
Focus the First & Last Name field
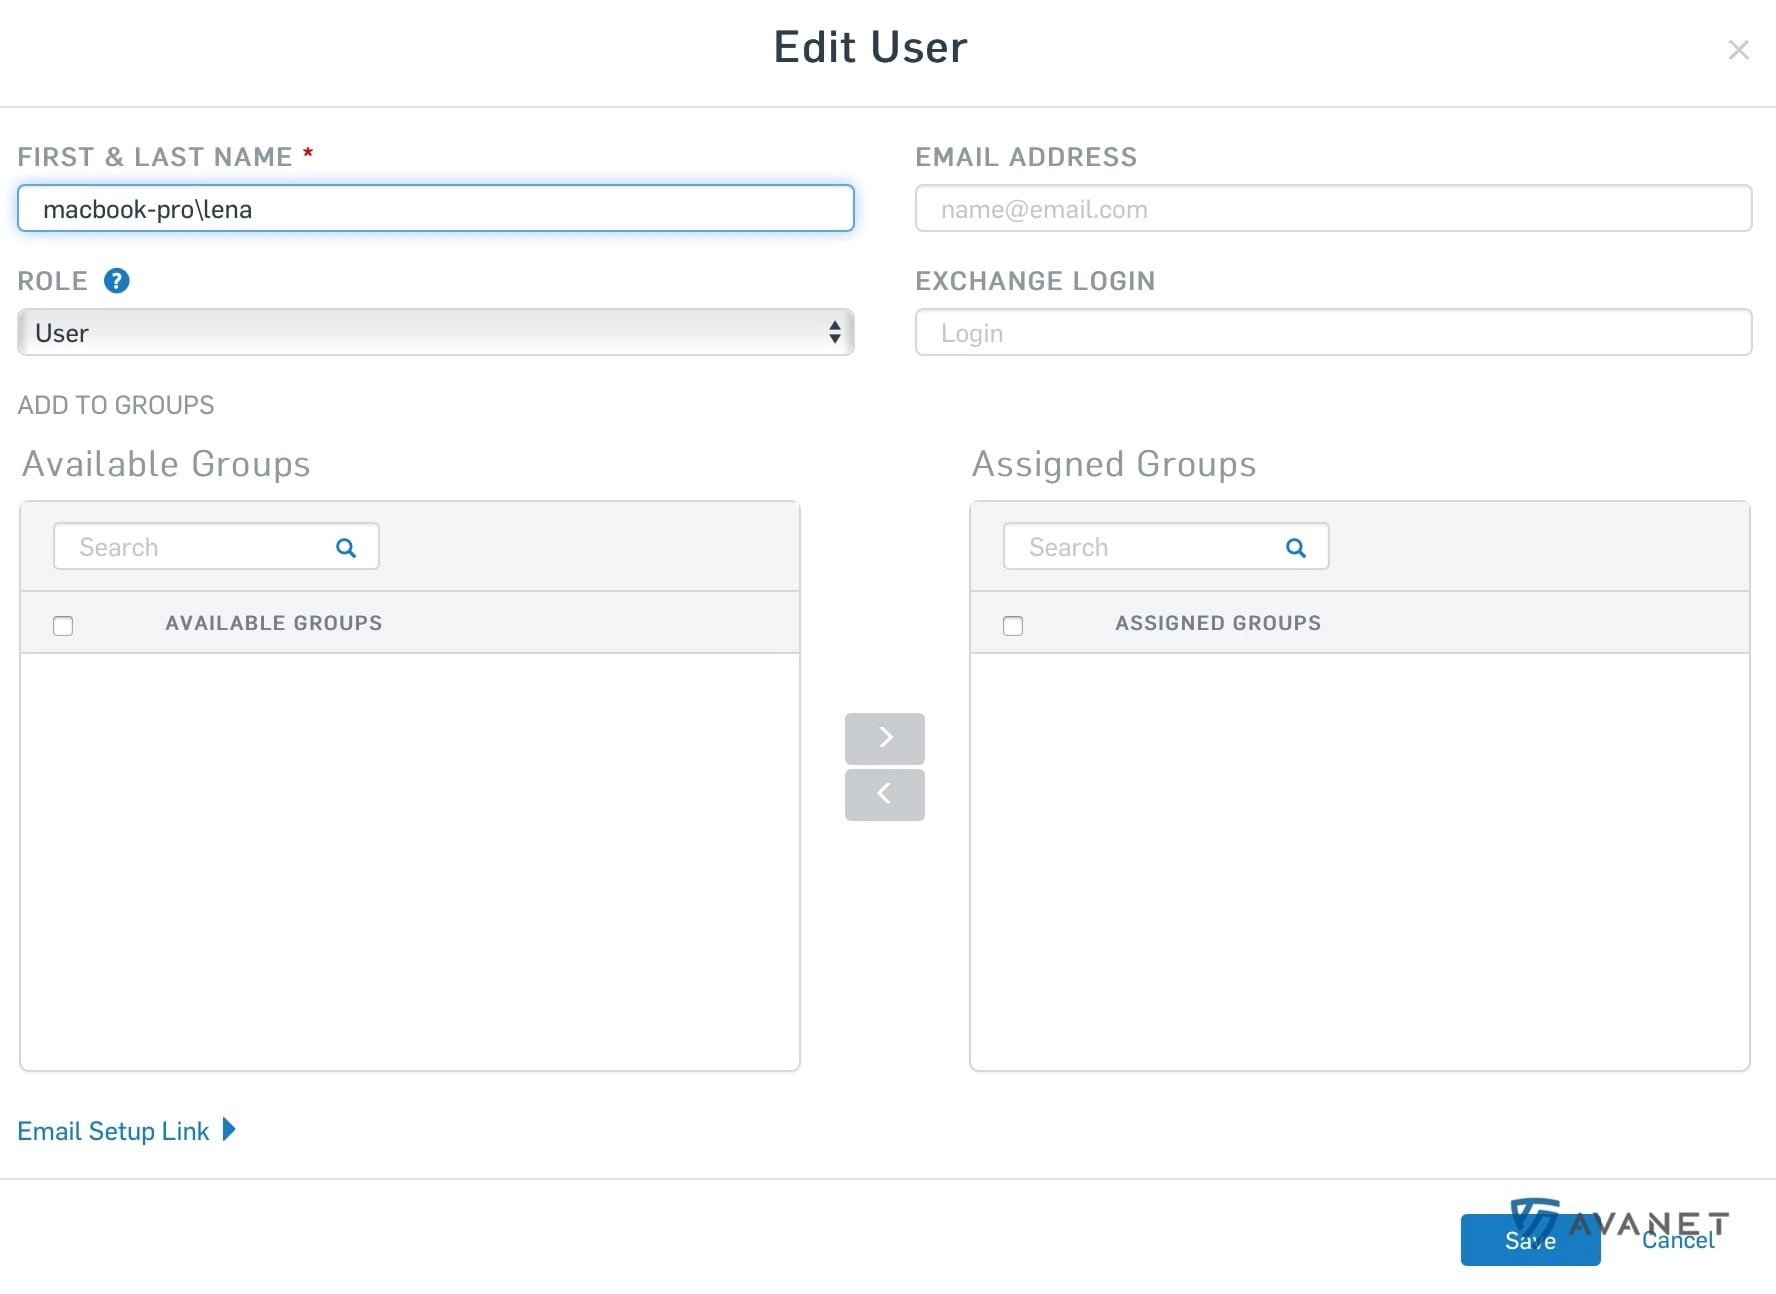436,208
